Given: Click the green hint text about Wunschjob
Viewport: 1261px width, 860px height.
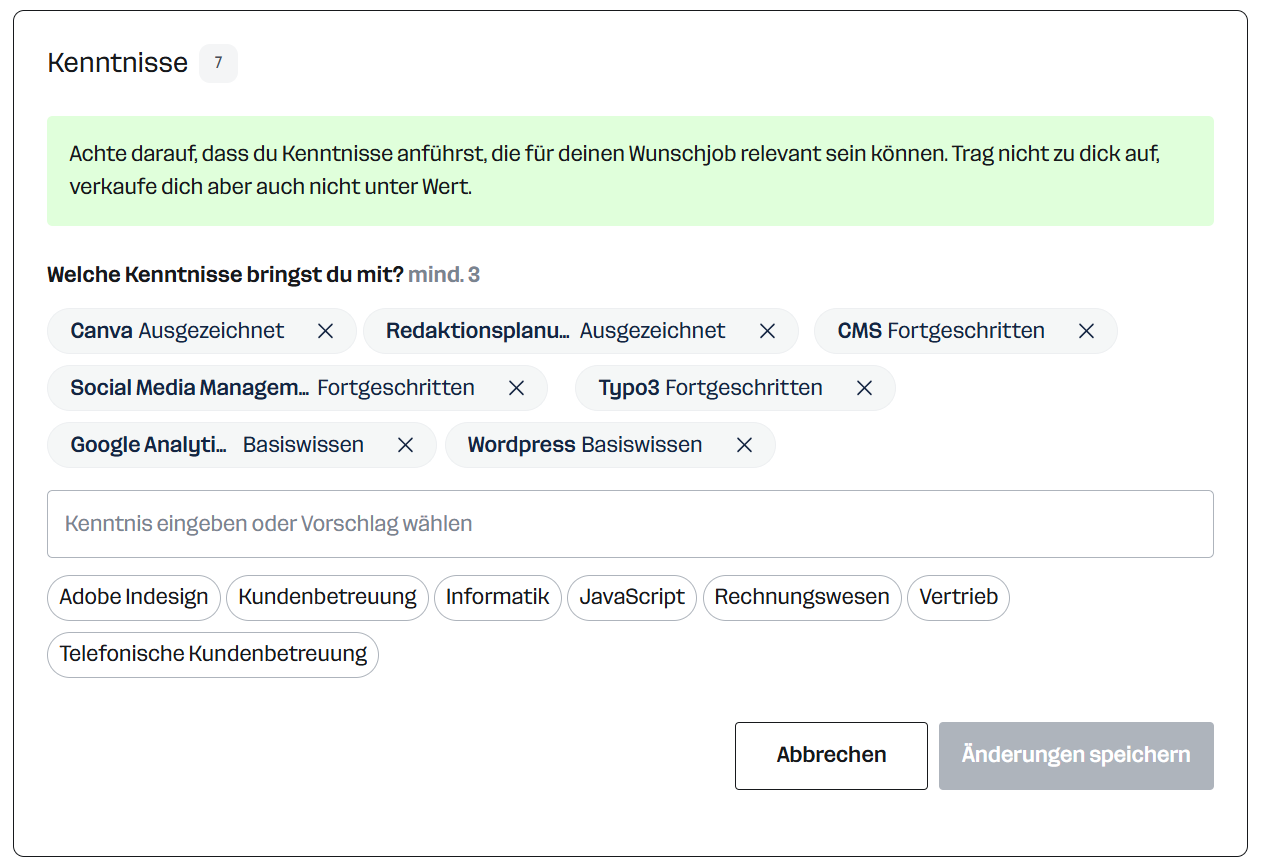Looking at the screenshot, I should click(x=615, y=171).
